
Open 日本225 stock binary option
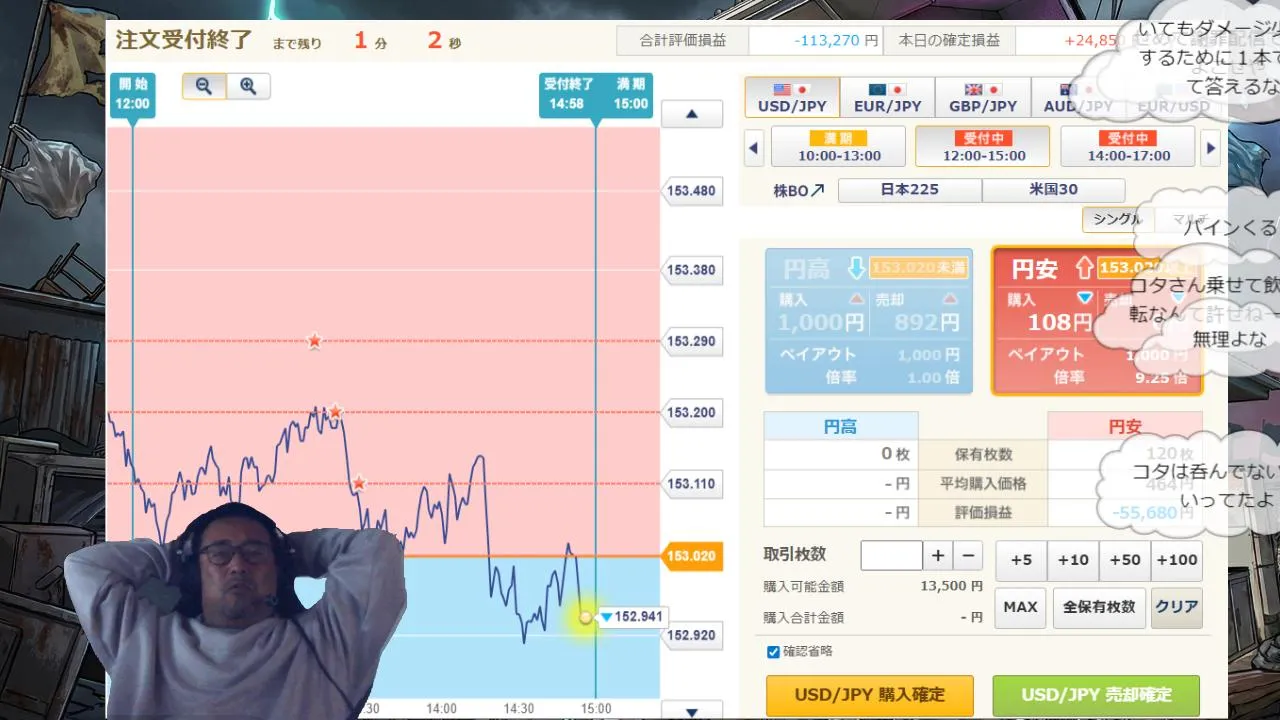pos(910,189)
